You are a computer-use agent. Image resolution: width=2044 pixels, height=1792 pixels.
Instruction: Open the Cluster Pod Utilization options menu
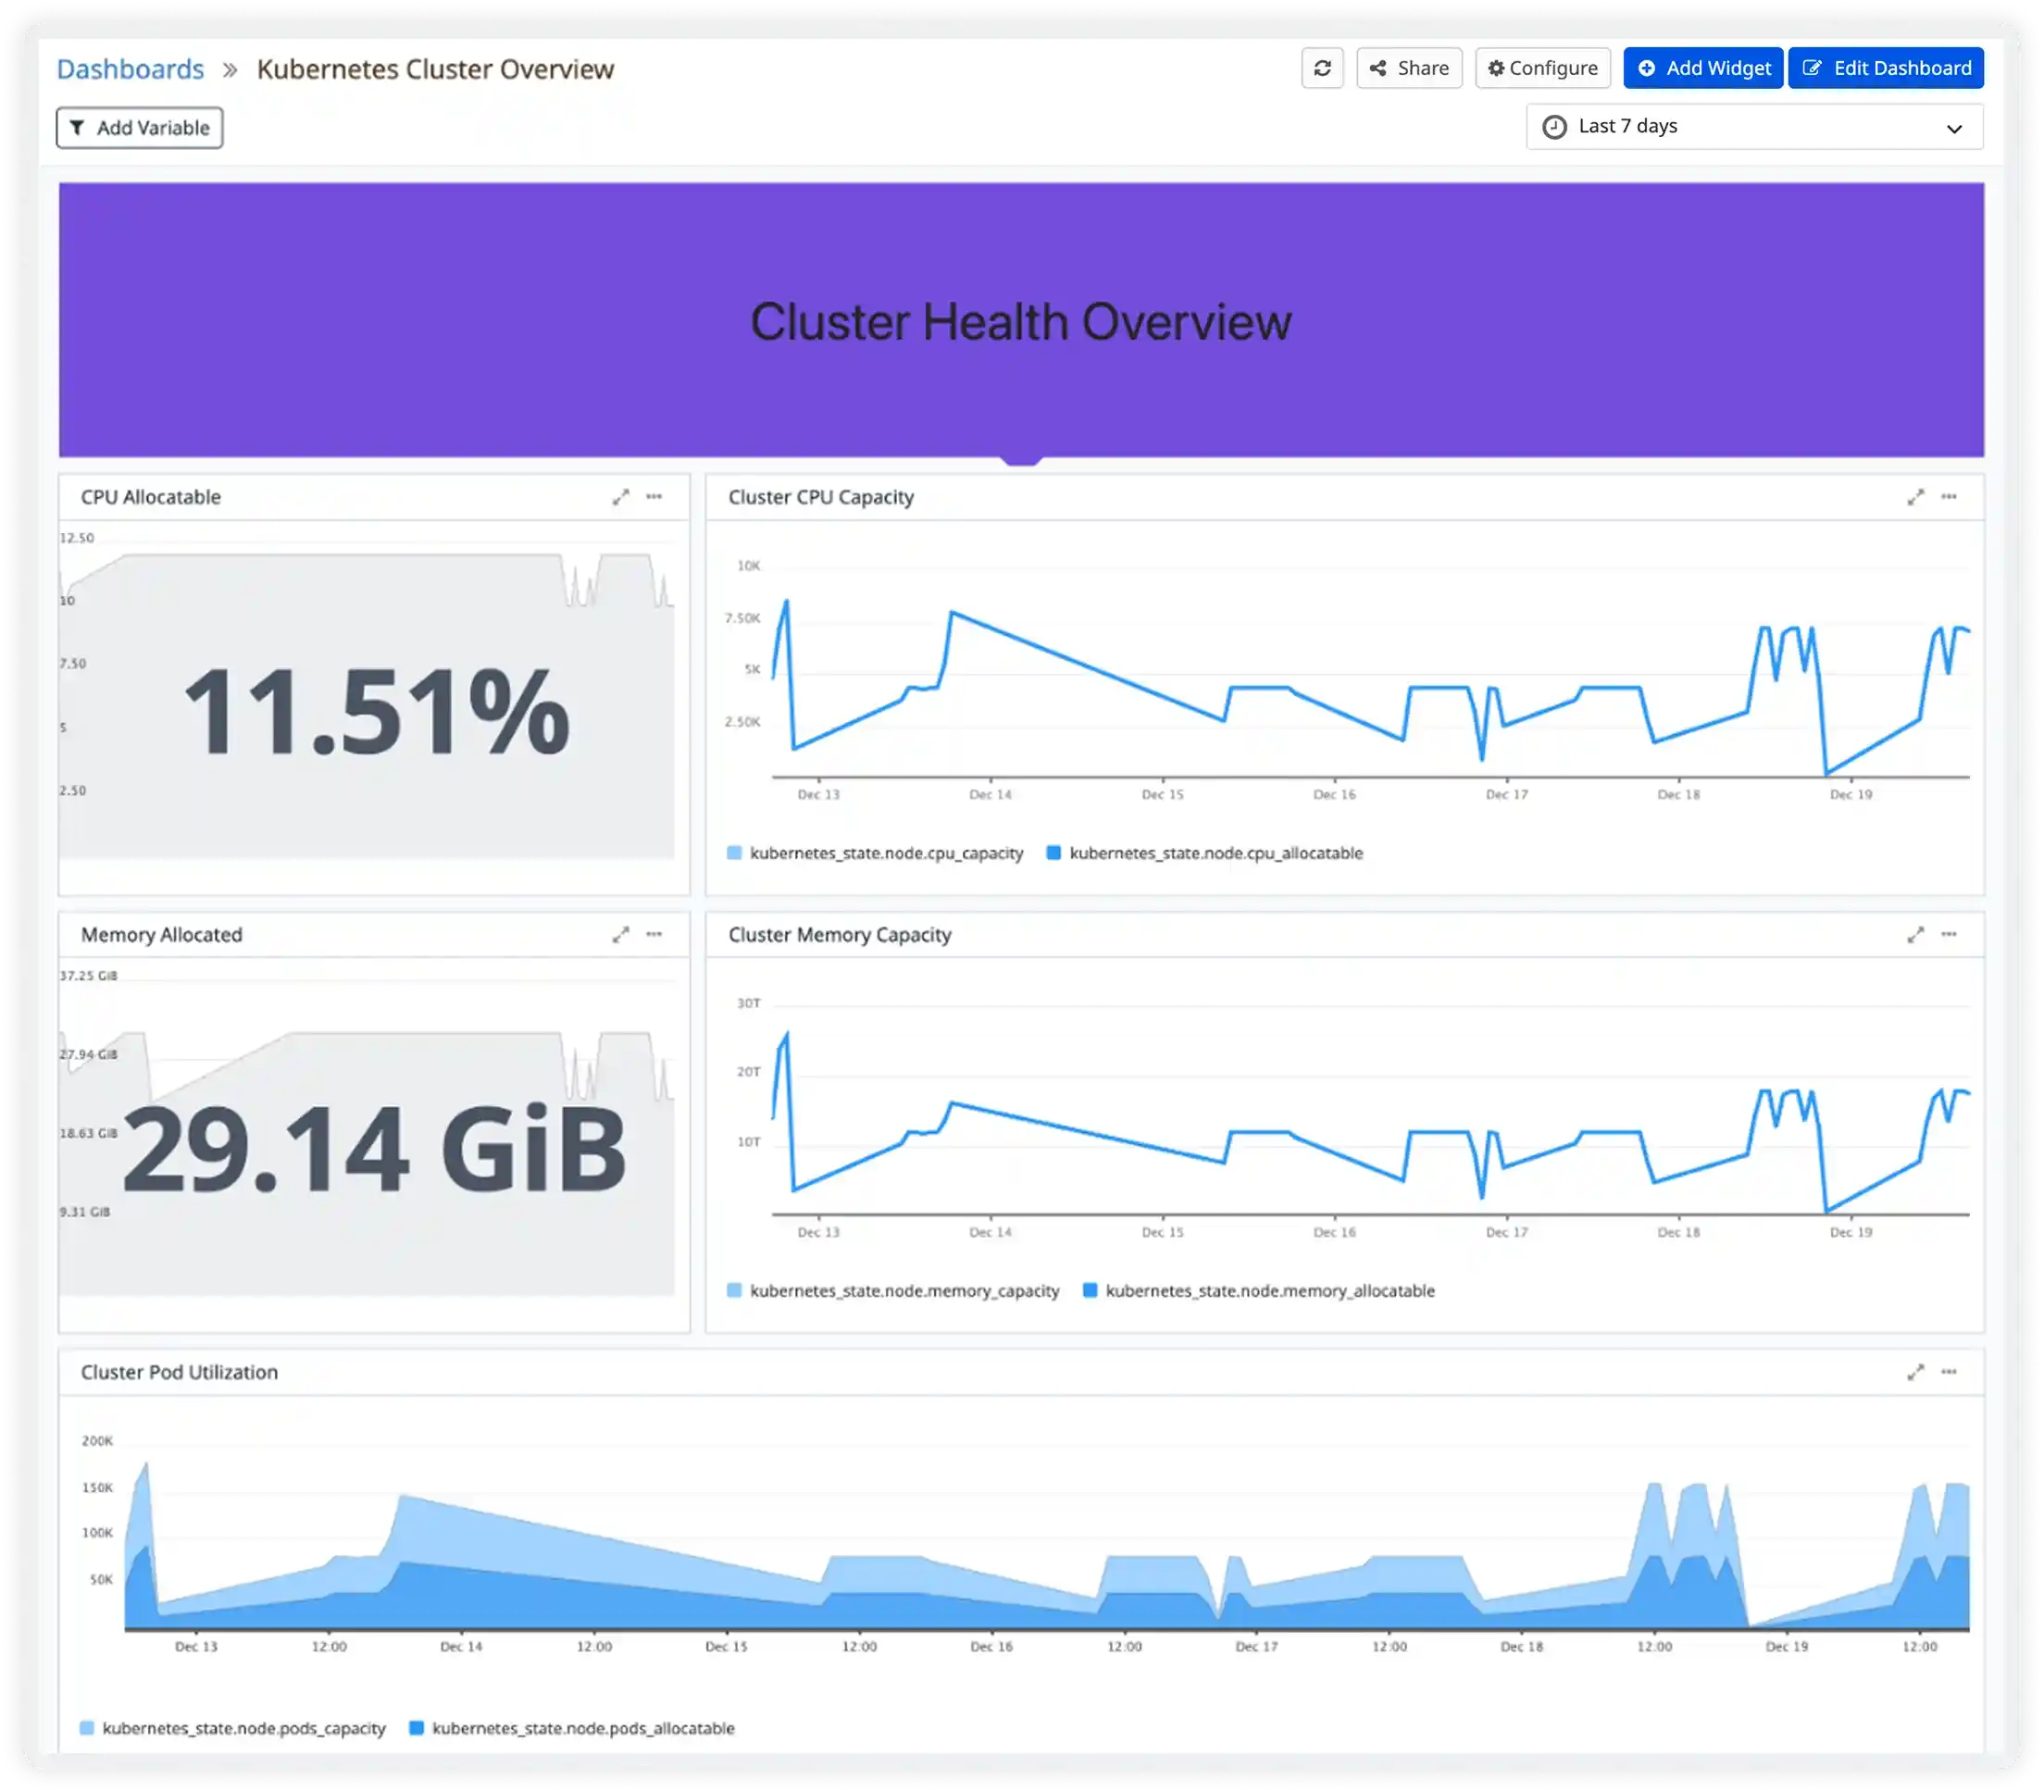coord(1949,1372)
